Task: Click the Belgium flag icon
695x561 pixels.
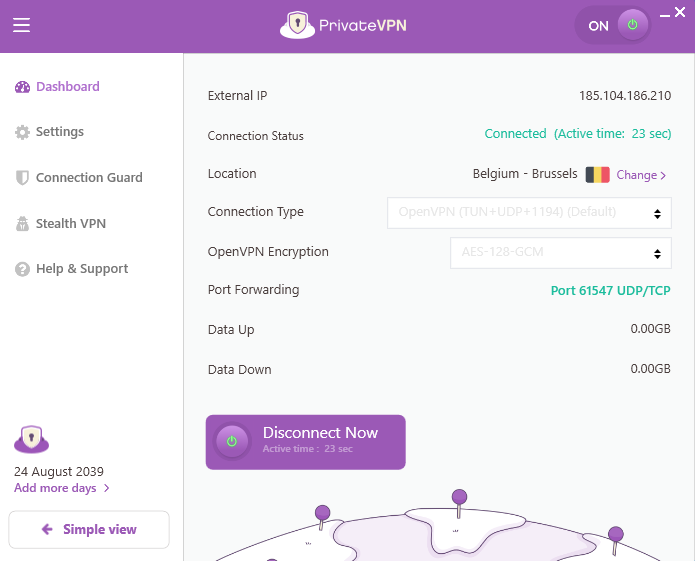Action: (x=597, y=175)
